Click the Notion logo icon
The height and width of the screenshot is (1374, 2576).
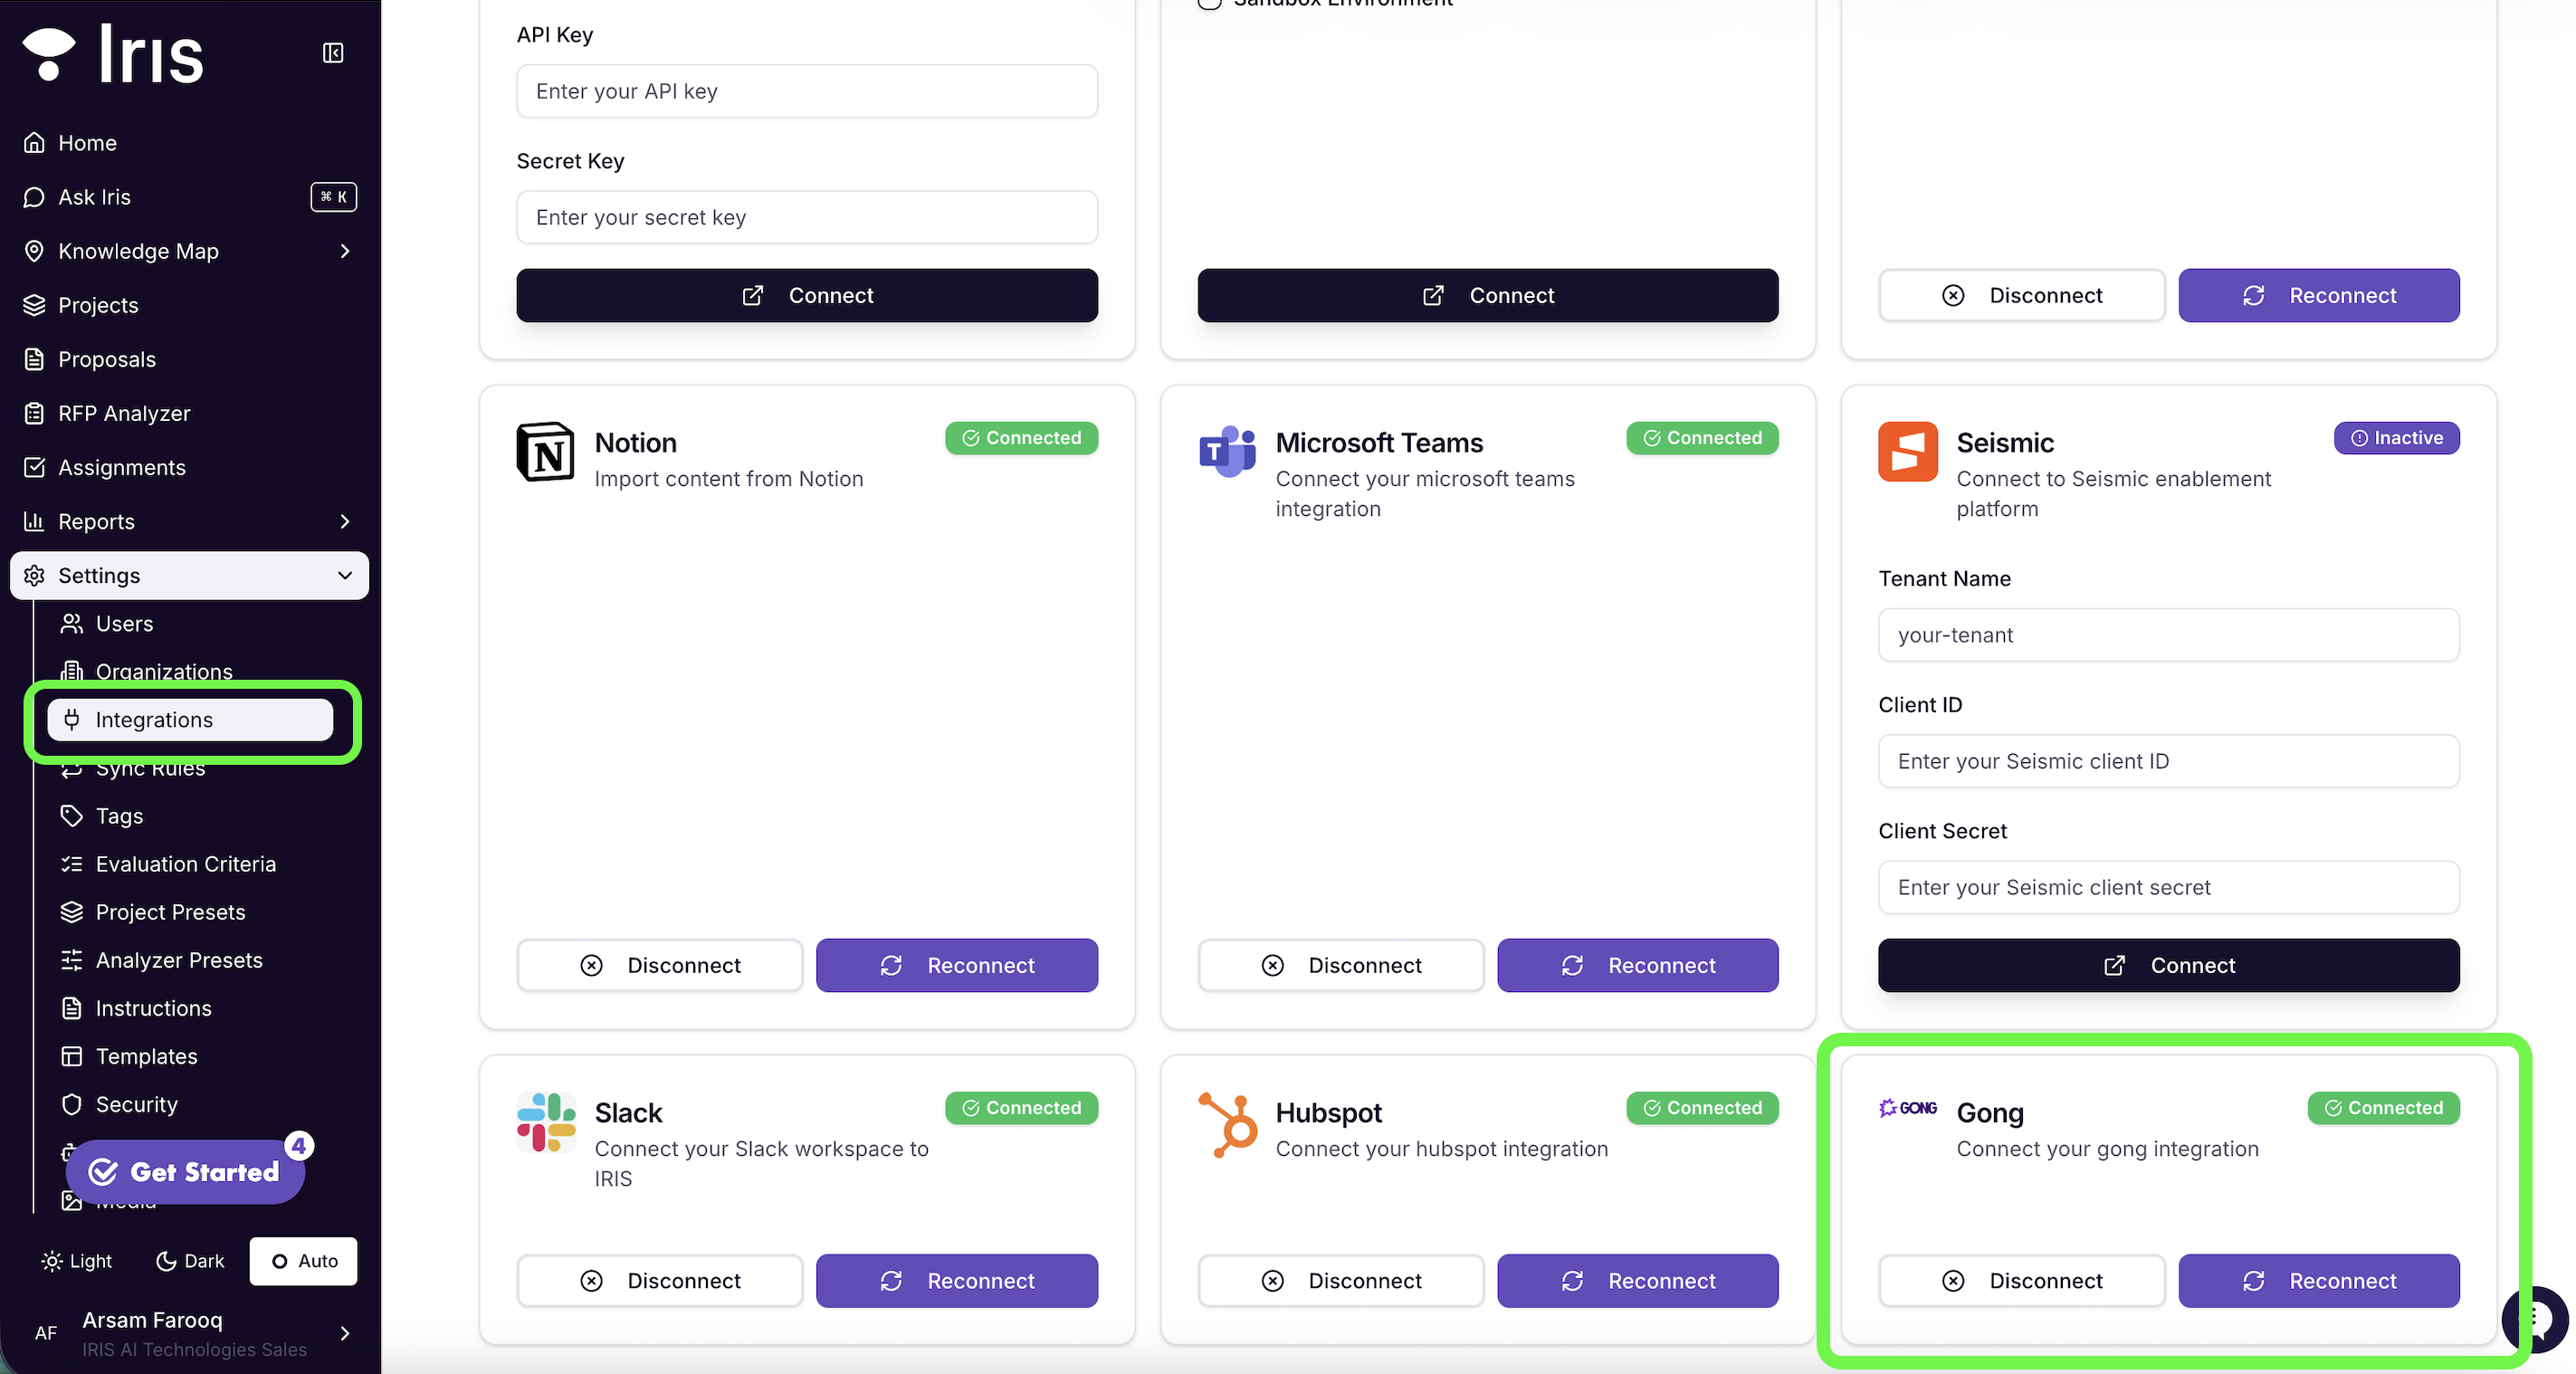545,452
